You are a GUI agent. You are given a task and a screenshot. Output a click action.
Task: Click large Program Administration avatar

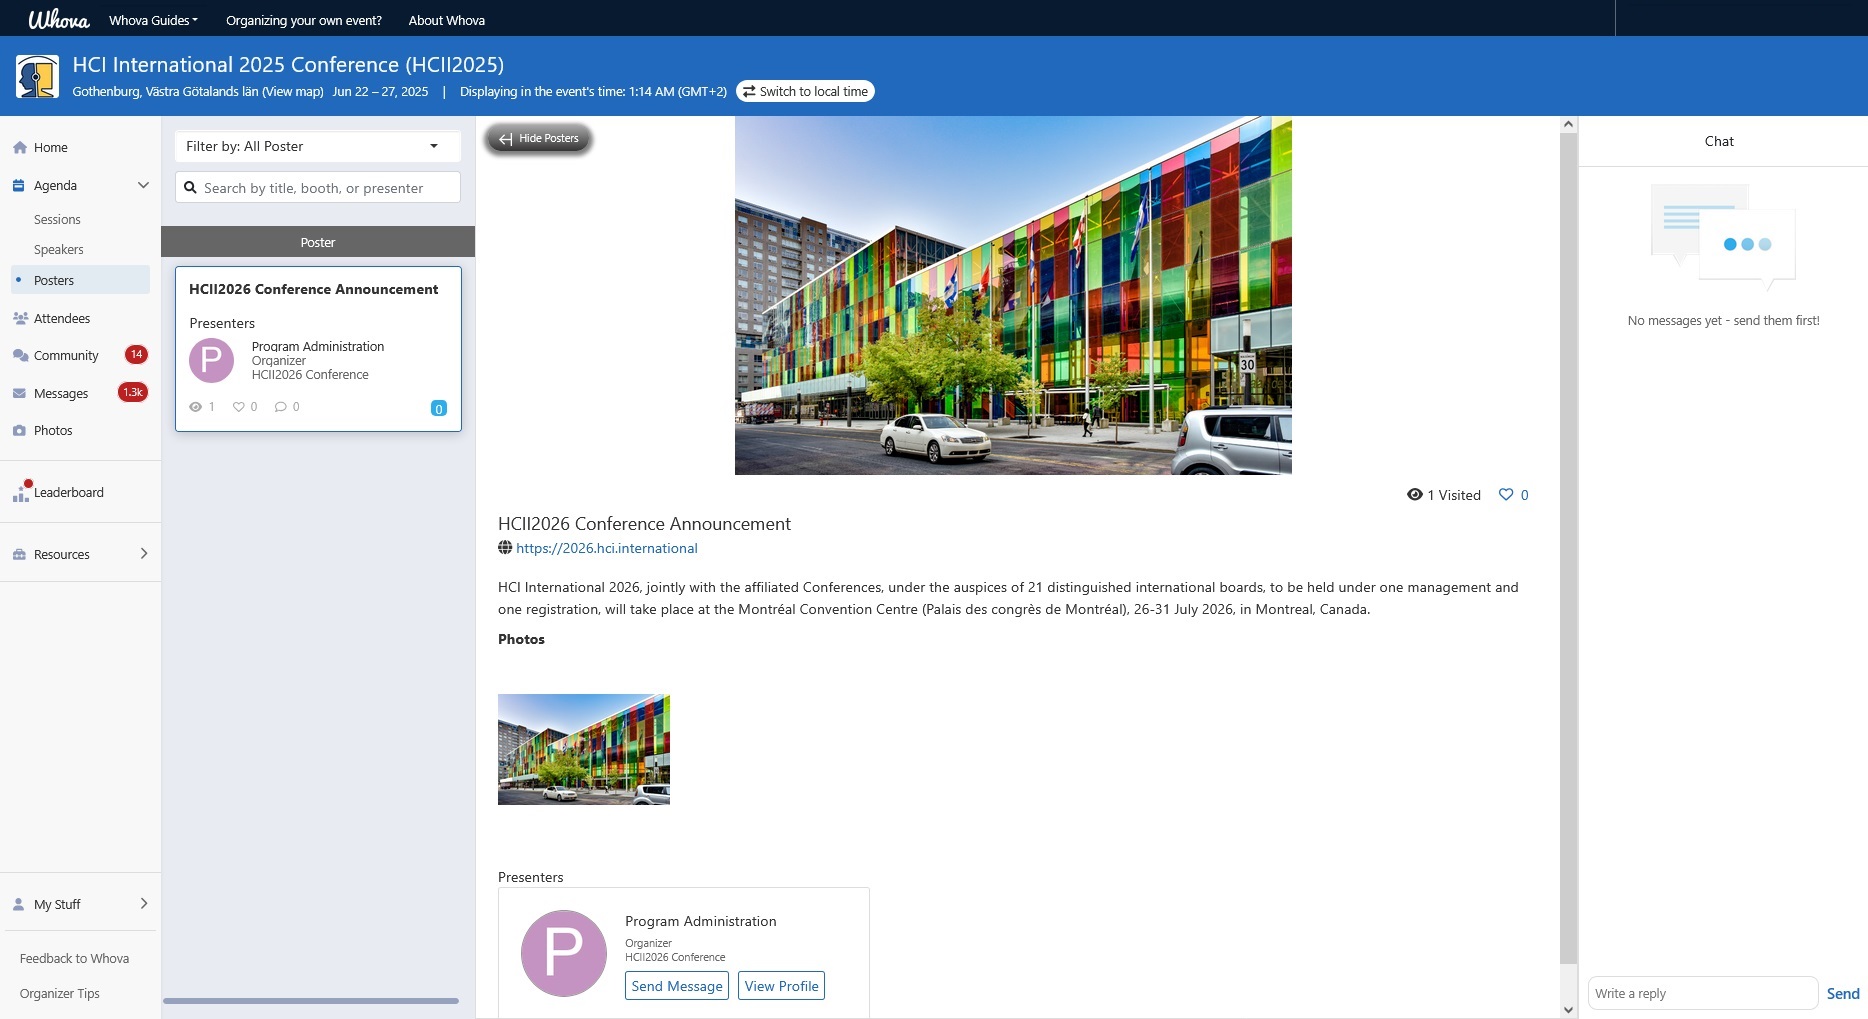tap(564, 953)
